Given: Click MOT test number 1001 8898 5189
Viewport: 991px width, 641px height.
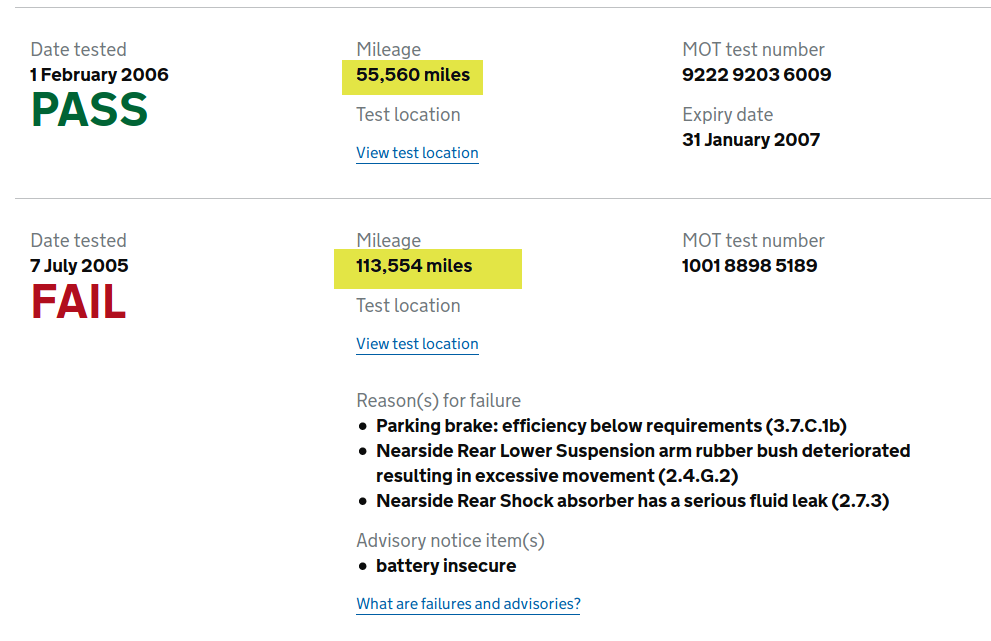Looking at the screenshot, I should click(x=750, y=266).
